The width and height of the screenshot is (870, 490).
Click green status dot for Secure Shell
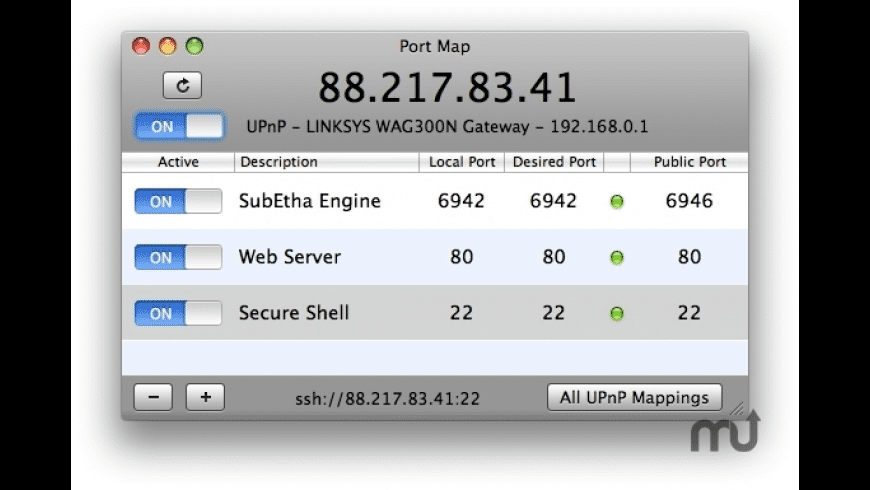pyautogui.click(x=617, y=314)
